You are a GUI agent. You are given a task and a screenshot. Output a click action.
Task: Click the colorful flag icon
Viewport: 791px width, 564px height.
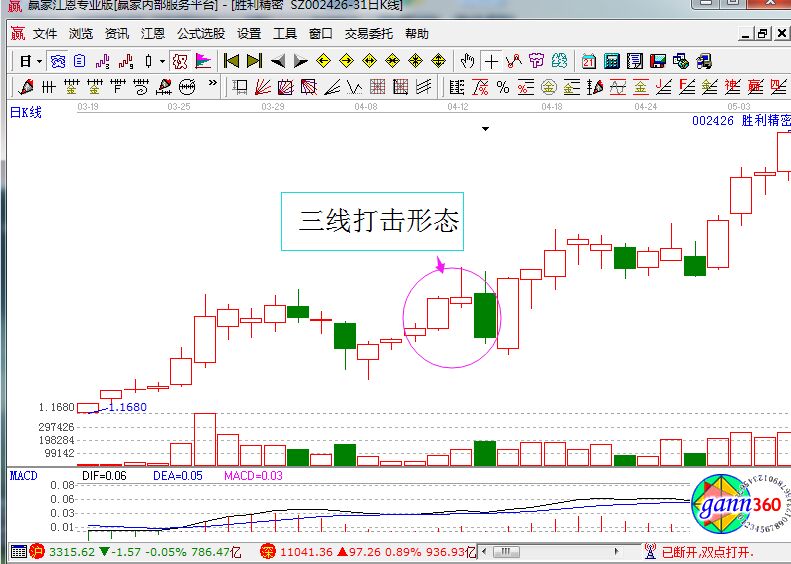[203, 61]
